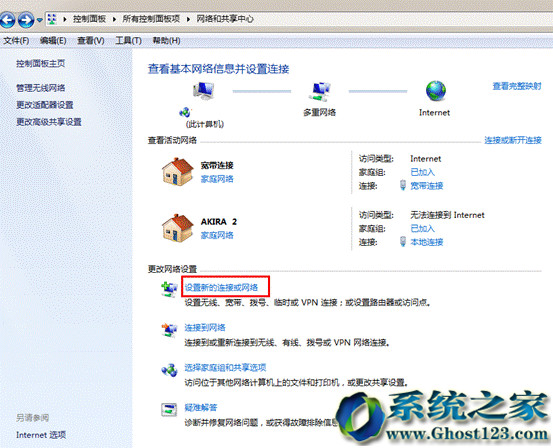Screen dimensions: 553x448
Task: Click the house icon beside 宽带连接
Action: (177, 171)
